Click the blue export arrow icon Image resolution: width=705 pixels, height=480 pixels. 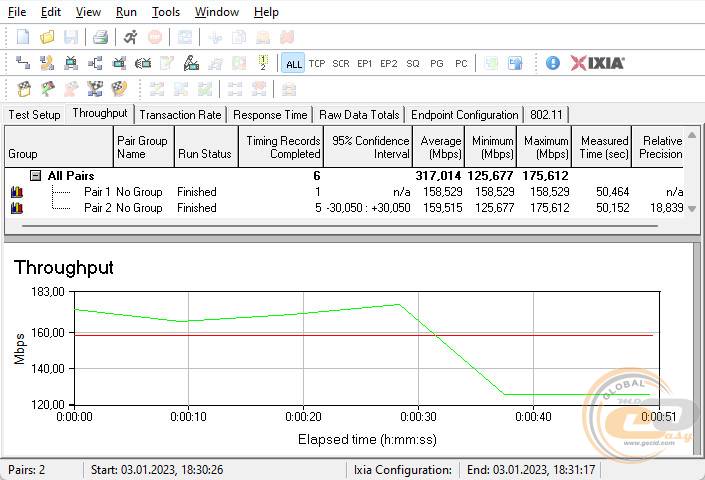click(515, 63)
